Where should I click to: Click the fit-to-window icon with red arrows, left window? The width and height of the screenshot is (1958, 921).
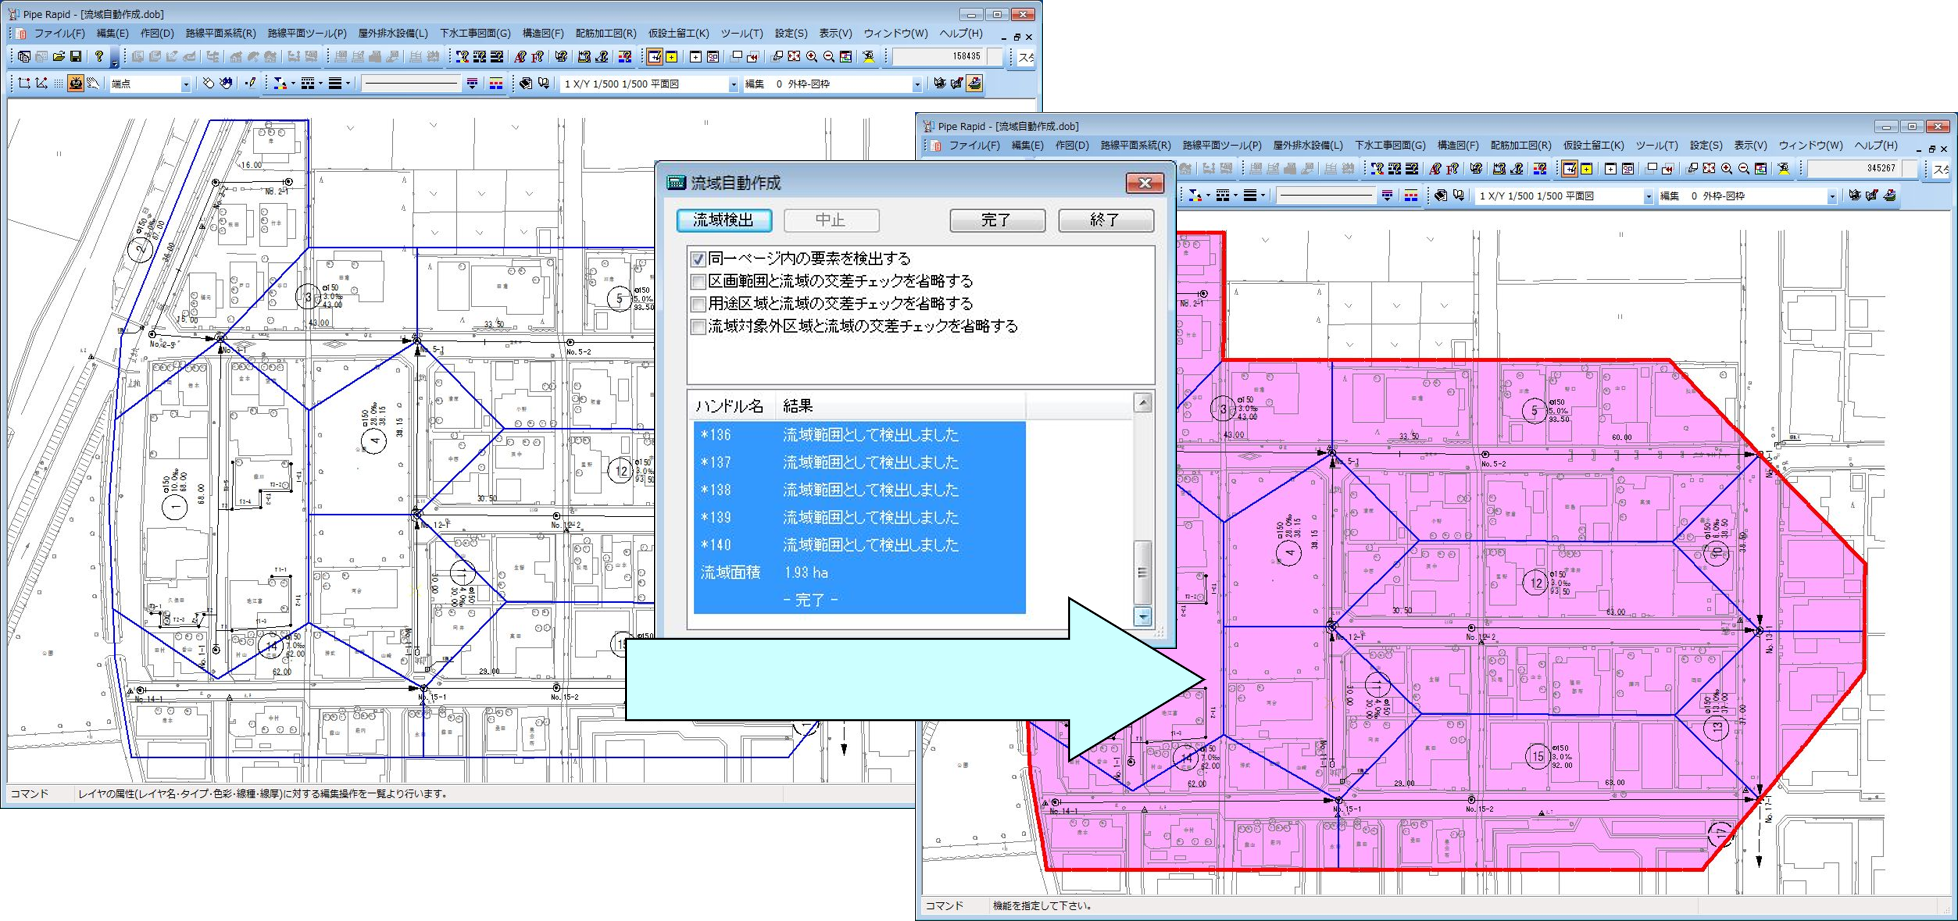tap(794, 57)
